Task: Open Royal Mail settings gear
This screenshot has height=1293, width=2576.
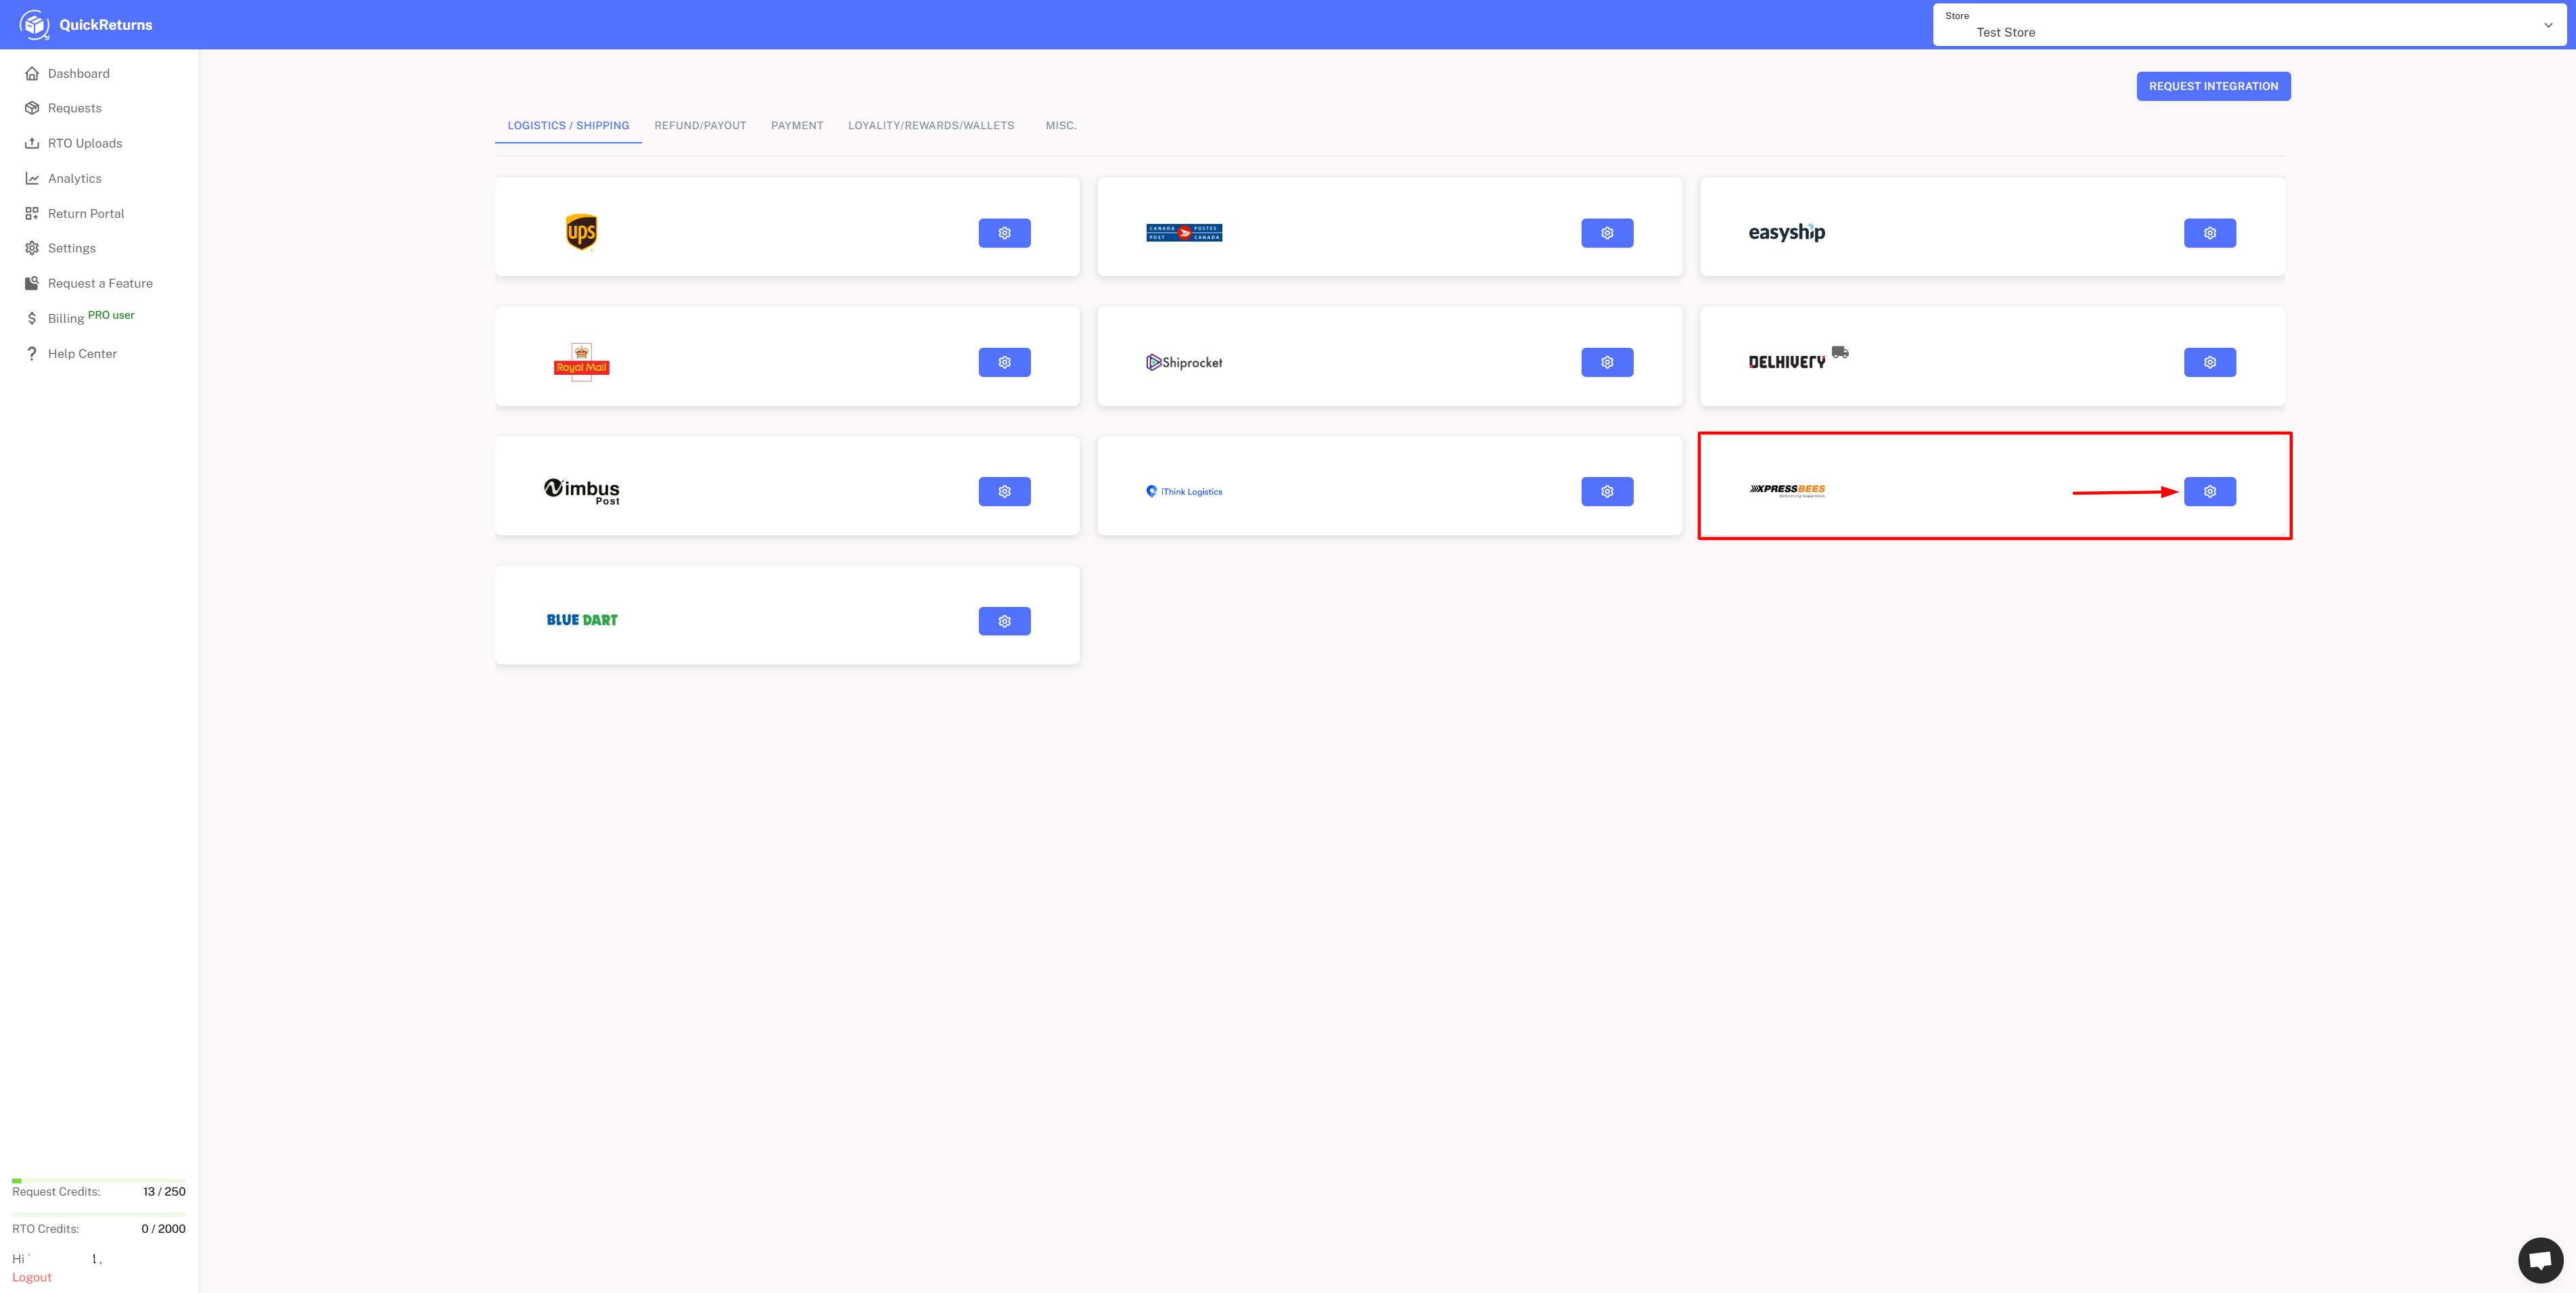Action: [x=1004, y=362]
